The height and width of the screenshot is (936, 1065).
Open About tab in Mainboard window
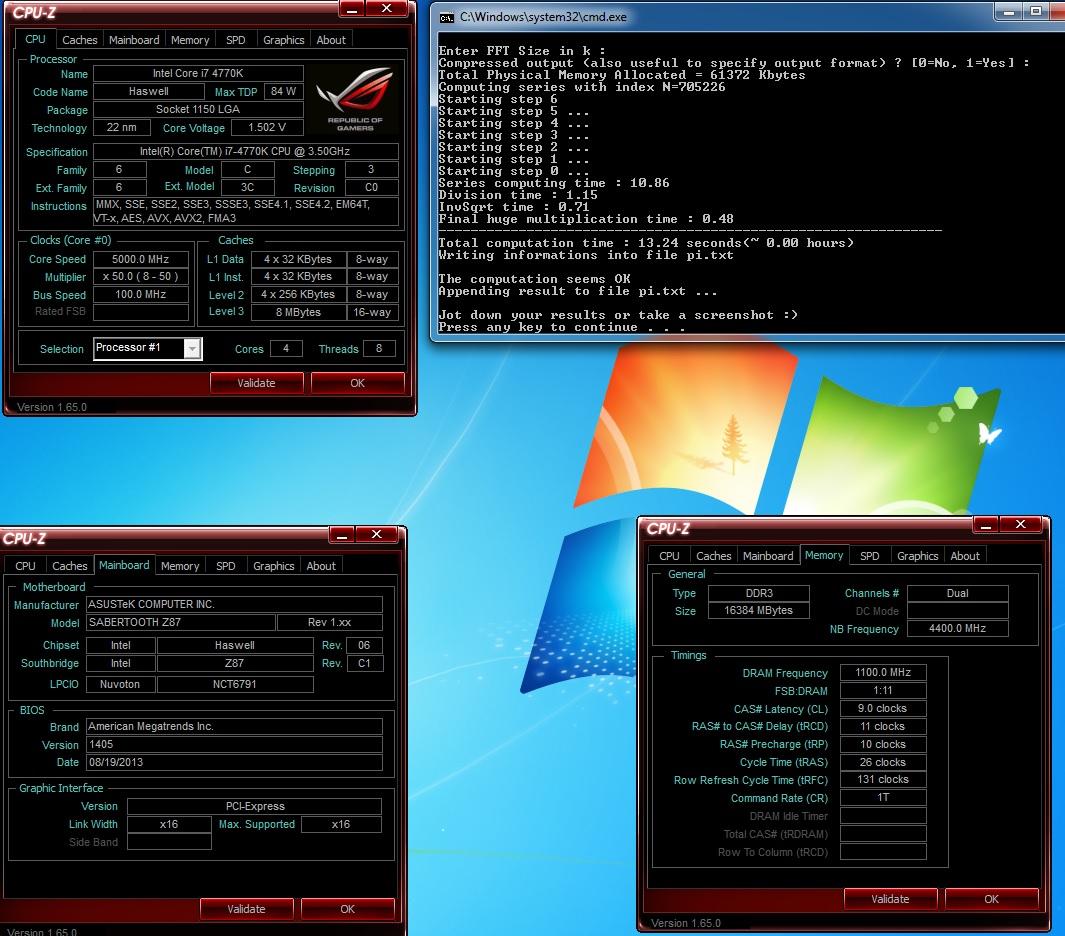tap(321, 566)
